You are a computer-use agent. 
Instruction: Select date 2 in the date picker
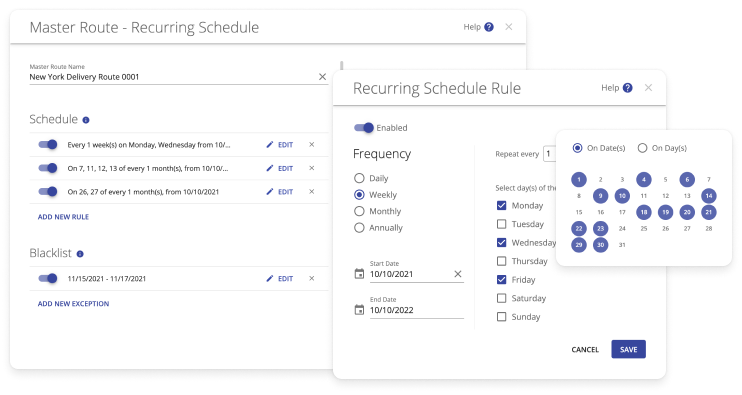(x=601, y=180)
